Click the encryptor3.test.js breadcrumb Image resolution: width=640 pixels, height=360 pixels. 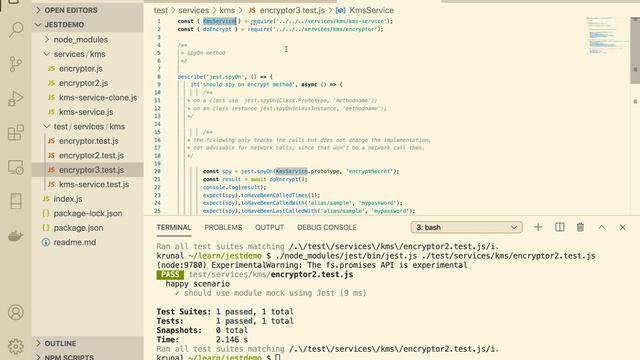click(292, 10)
